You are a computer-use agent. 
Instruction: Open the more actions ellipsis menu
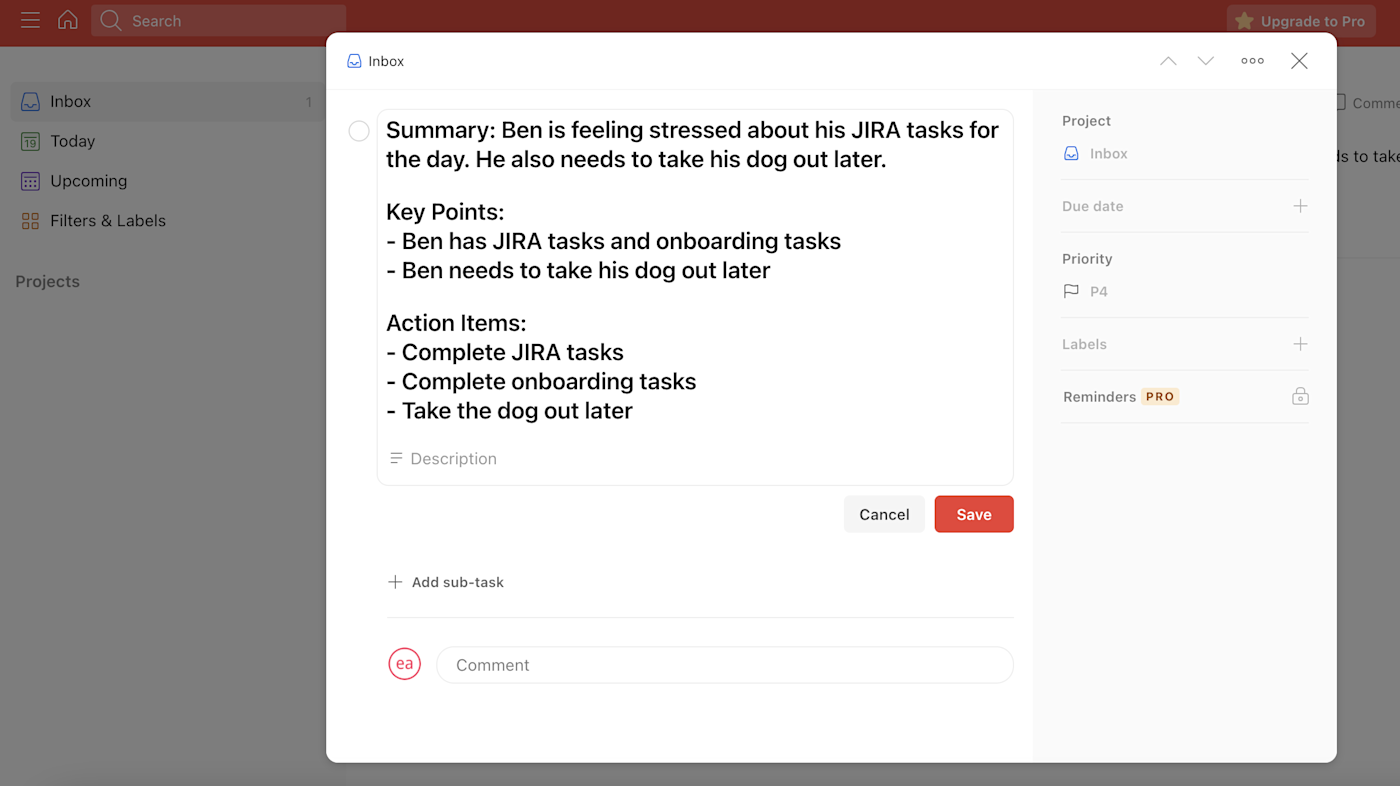tap(1252, 61)
